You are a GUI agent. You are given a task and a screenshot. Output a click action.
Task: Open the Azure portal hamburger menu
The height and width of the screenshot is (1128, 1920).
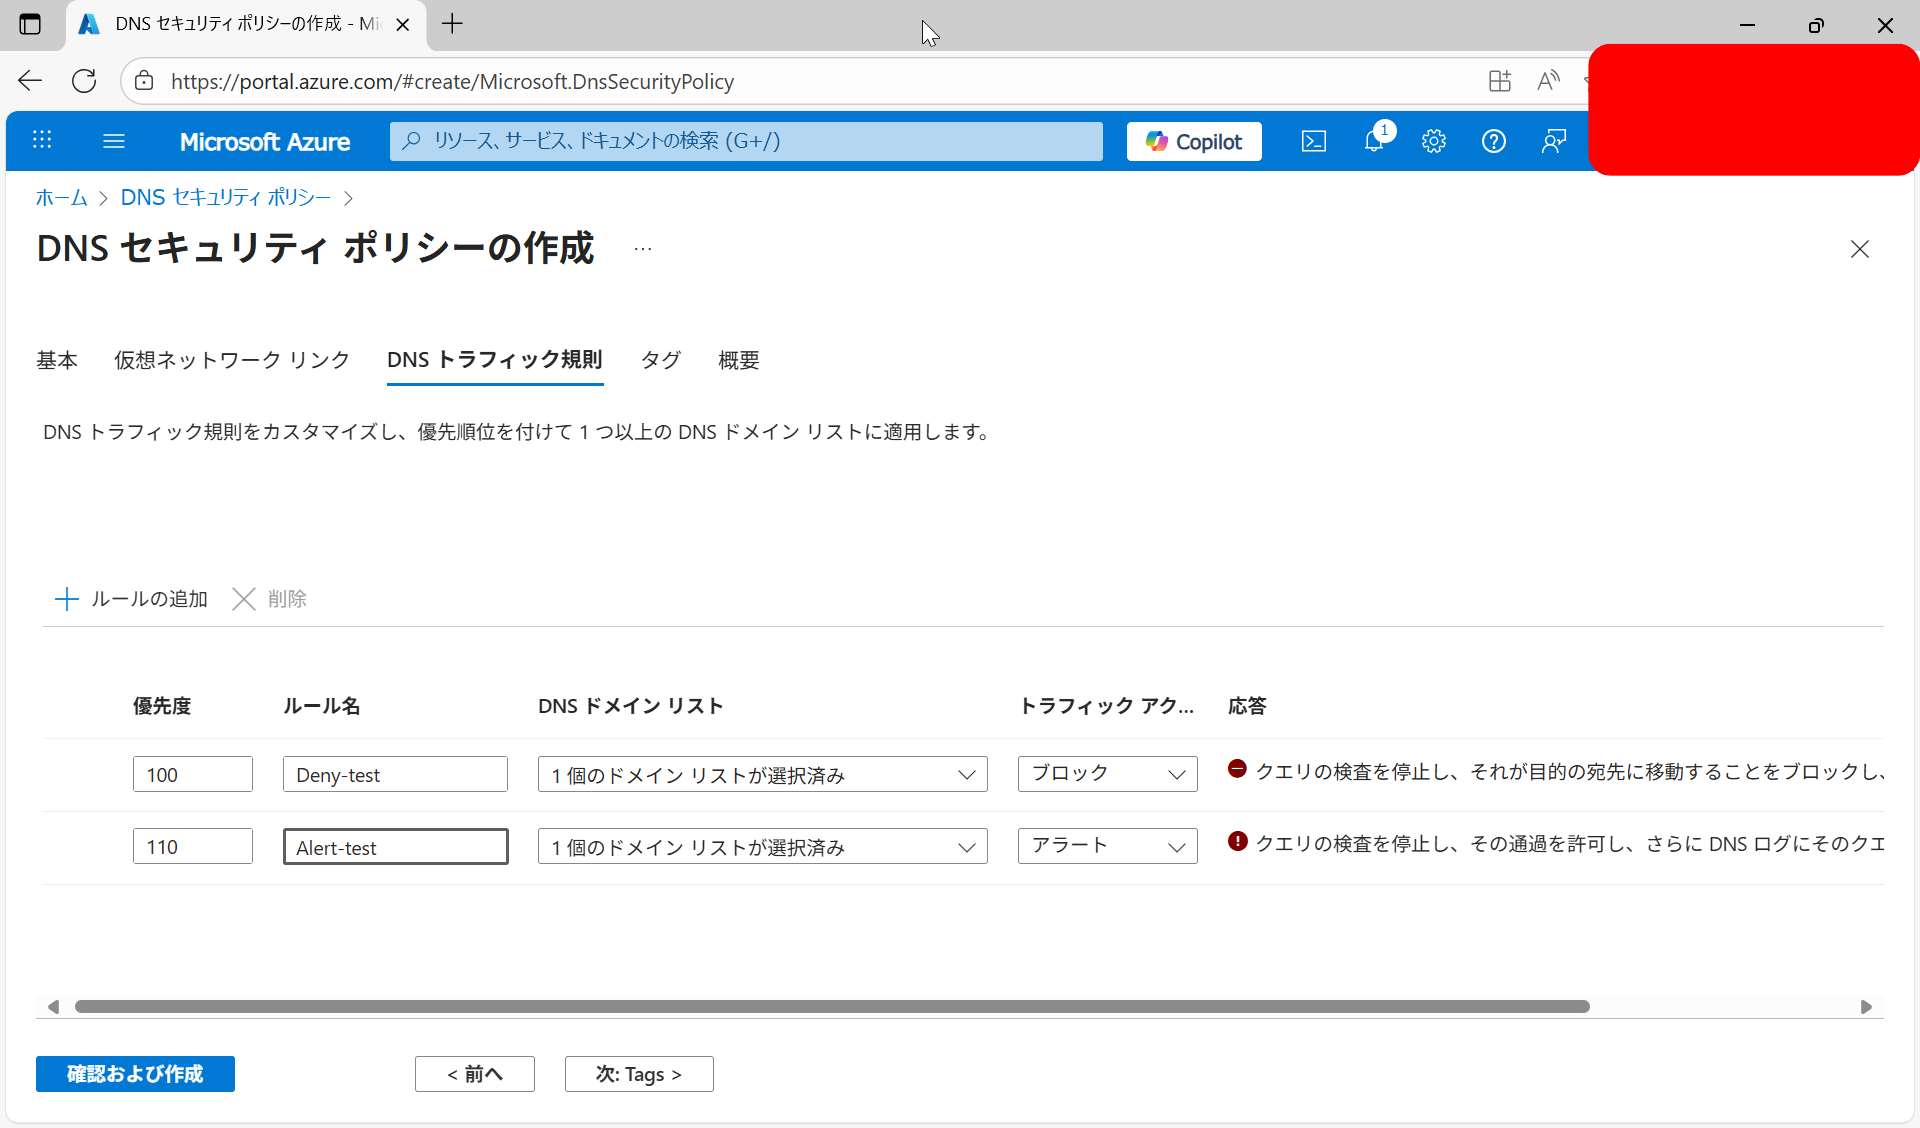pyautogui.click(x=114, y=141)
